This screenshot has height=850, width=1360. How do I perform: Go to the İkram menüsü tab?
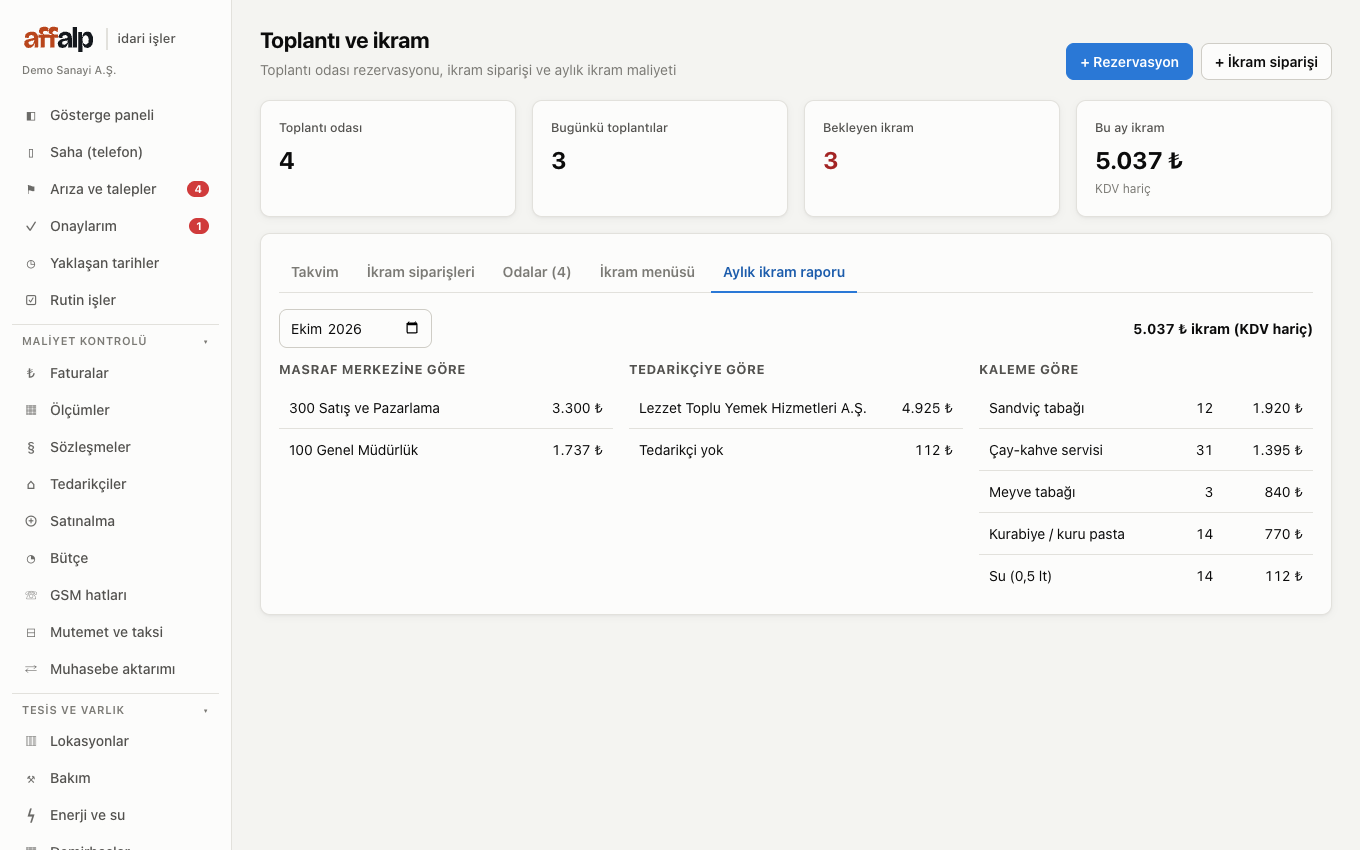[647, 272]
